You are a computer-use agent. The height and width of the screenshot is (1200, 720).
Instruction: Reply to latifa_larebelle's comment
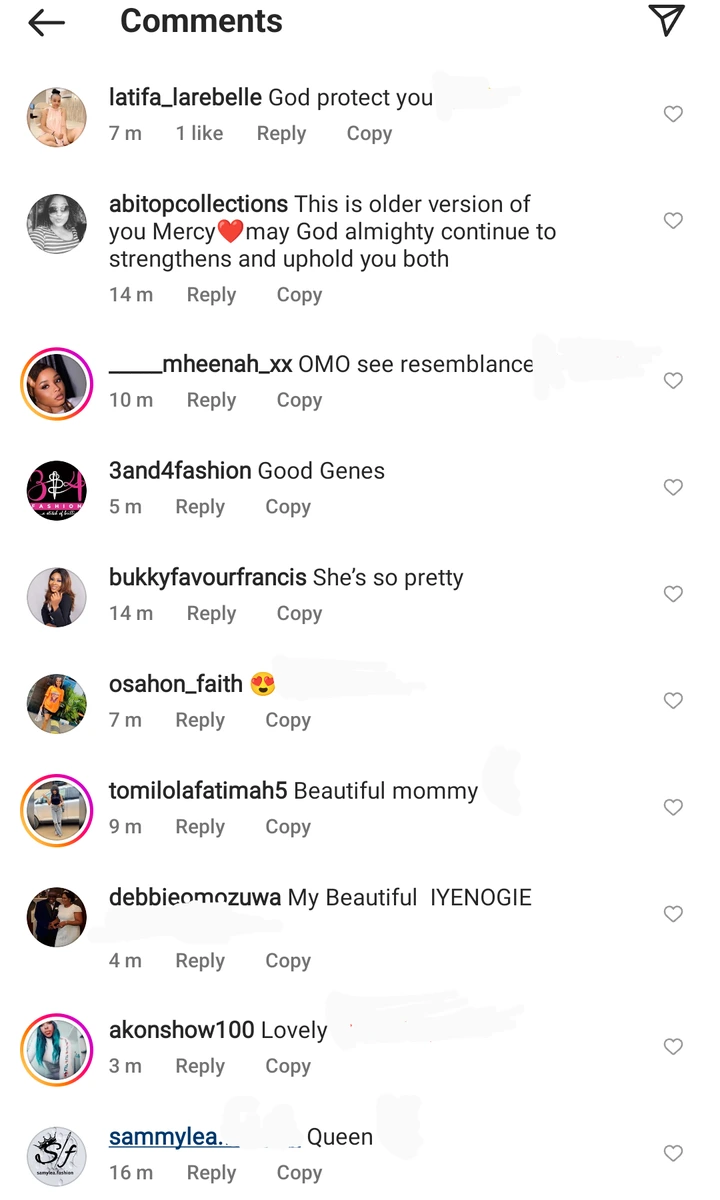click(x=281, y=134)
